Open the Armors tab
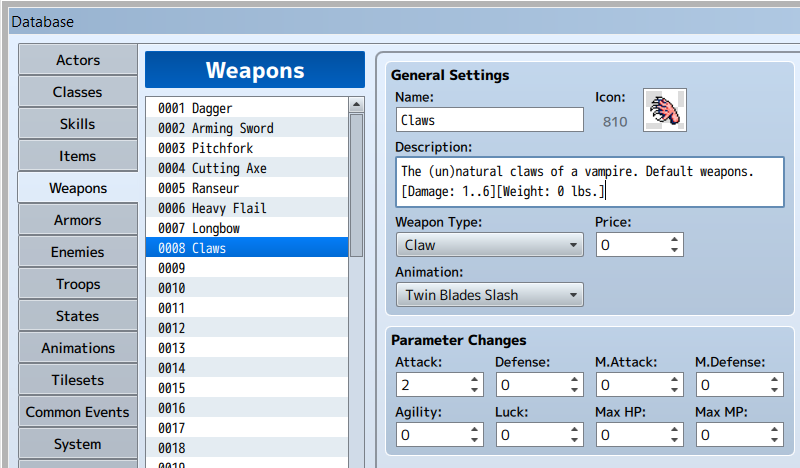The height and width of the screenshot is (468, 800). [78, 220]
